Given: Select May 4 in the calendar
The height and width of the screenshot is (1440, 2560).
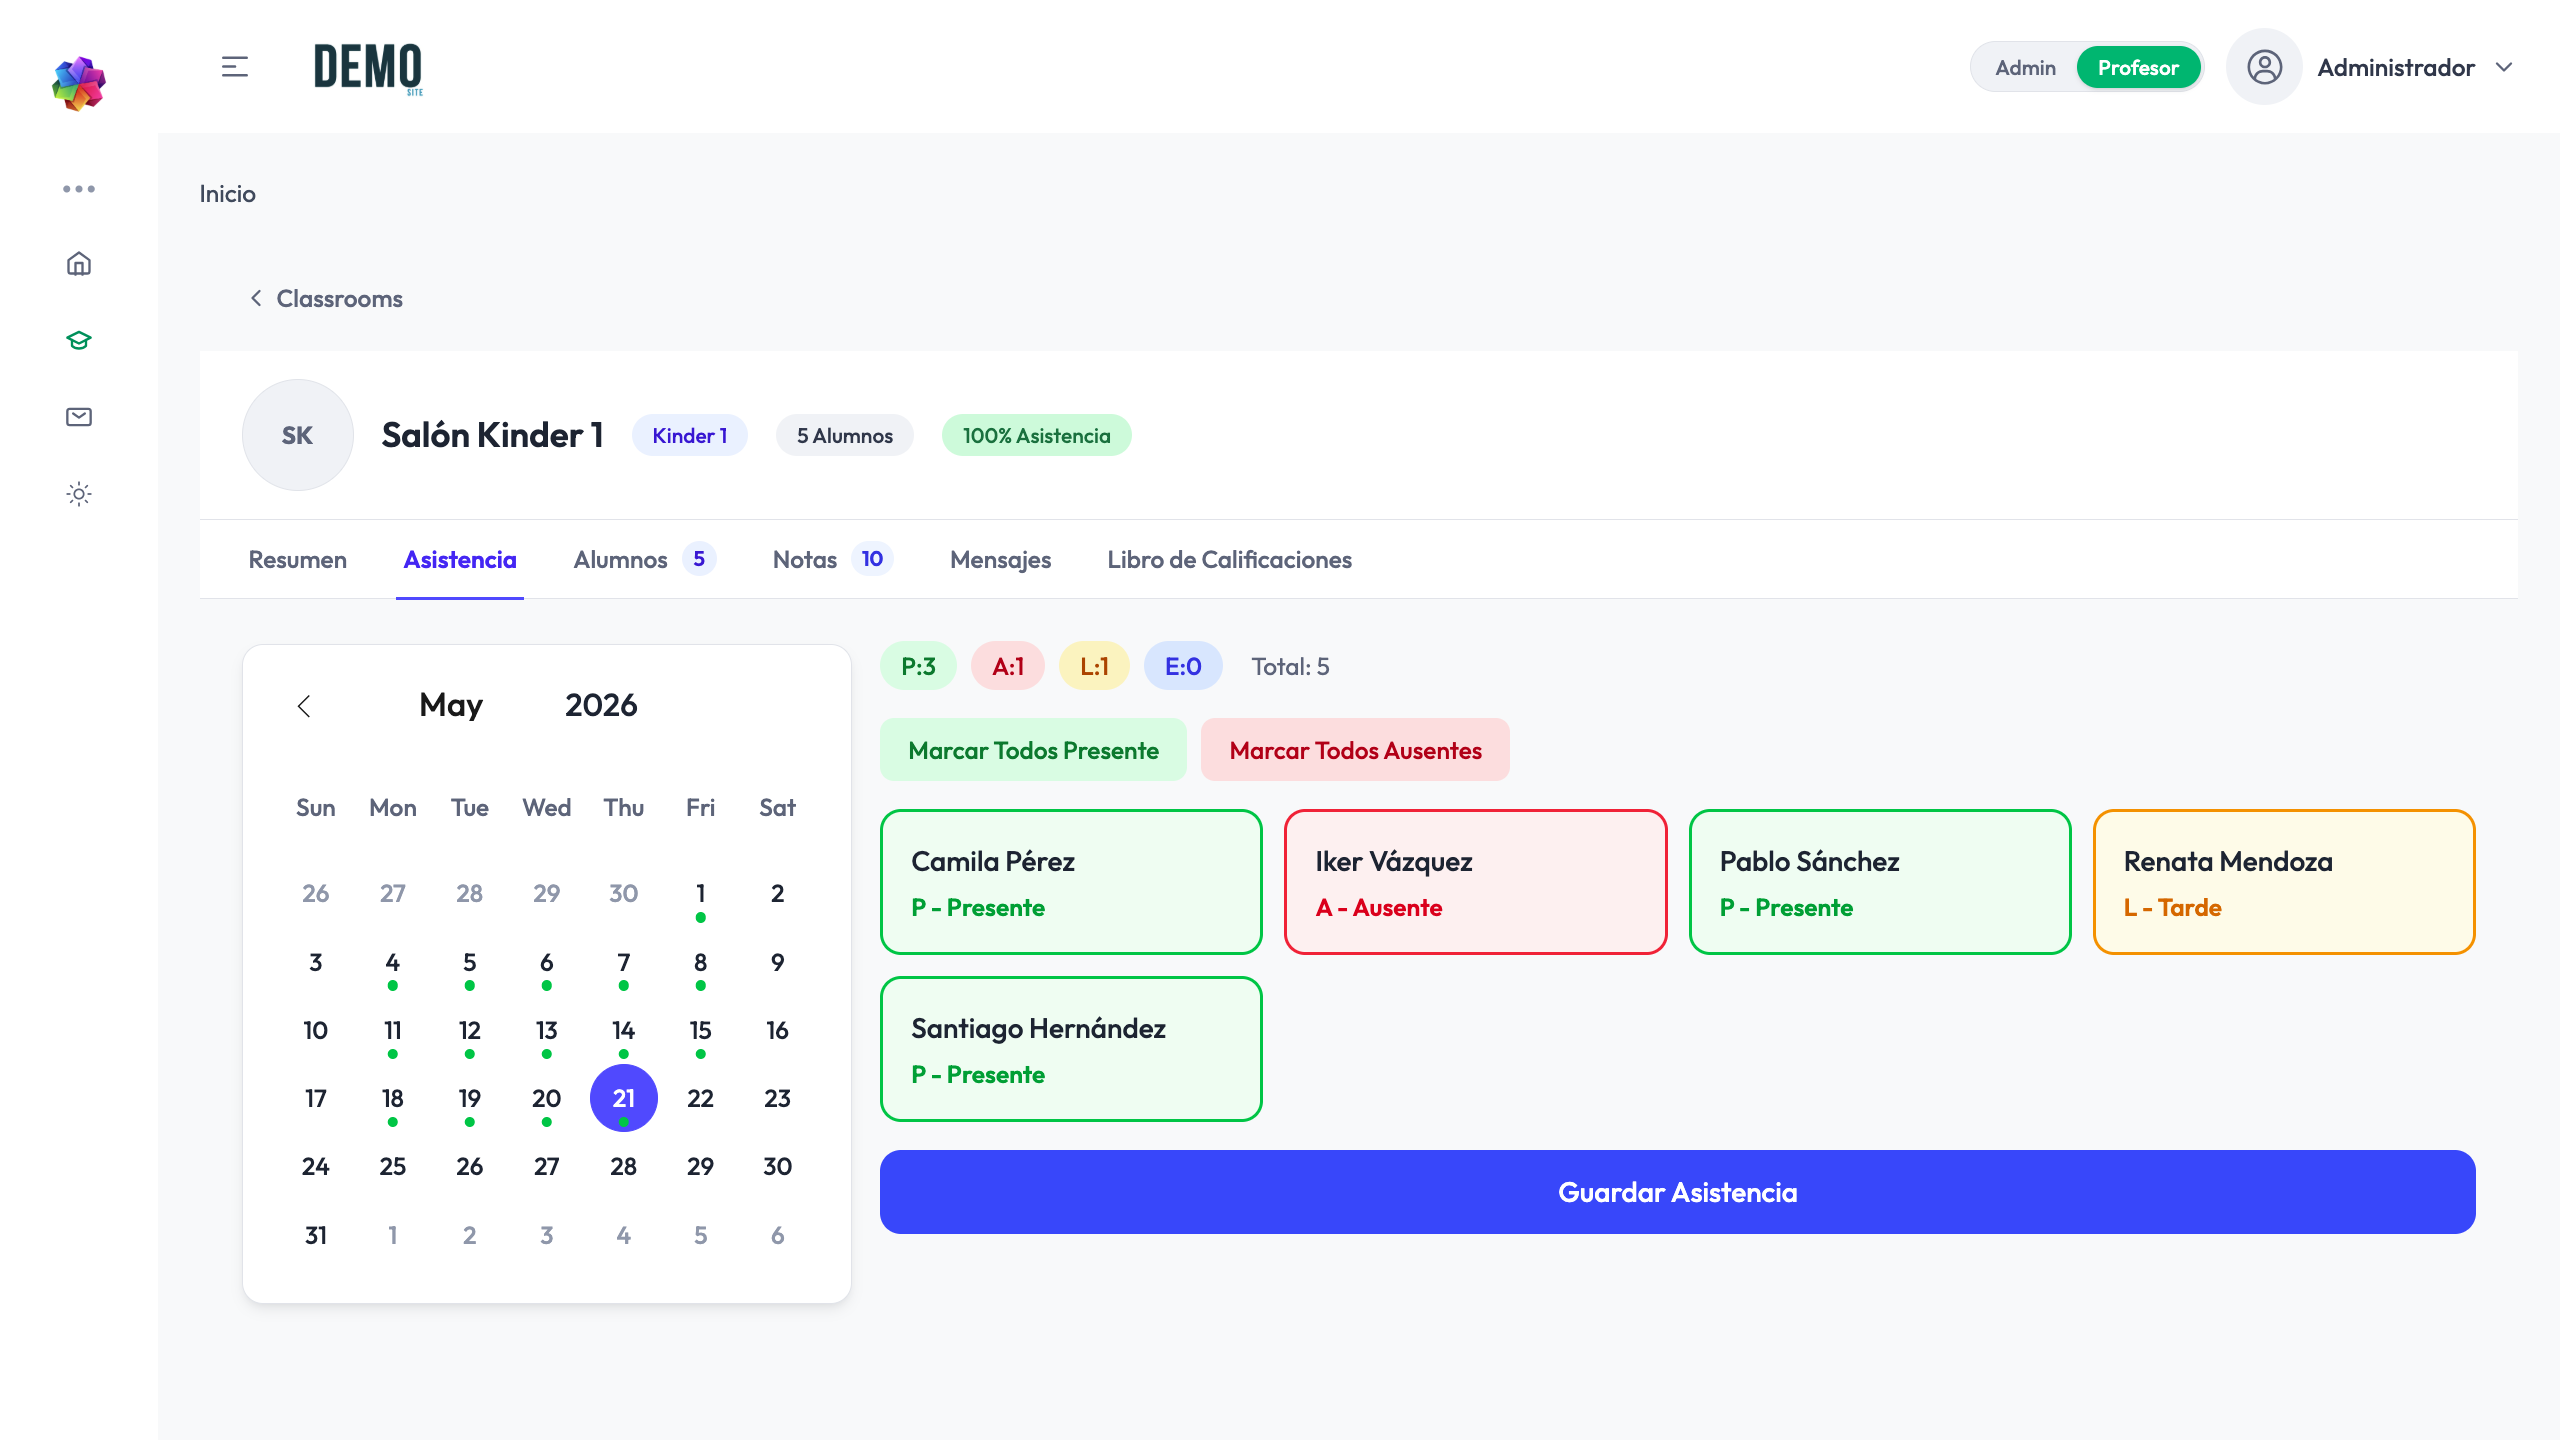Looking at the screenshot, I should pyautogui.click(x=392, y=963).
